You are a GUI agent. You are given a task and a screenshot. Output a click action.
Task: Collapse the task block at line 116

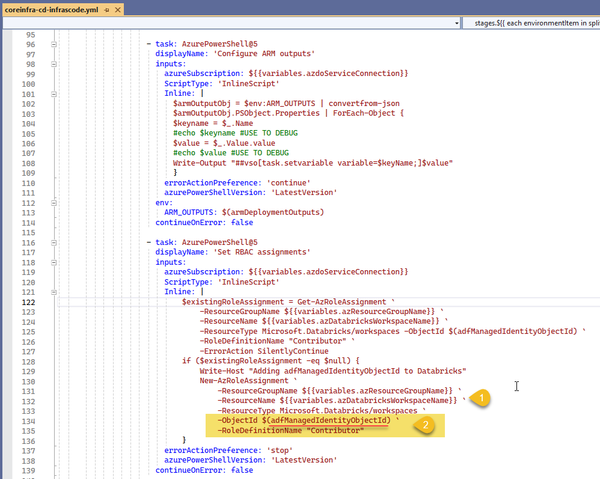(x=56, y=241)
